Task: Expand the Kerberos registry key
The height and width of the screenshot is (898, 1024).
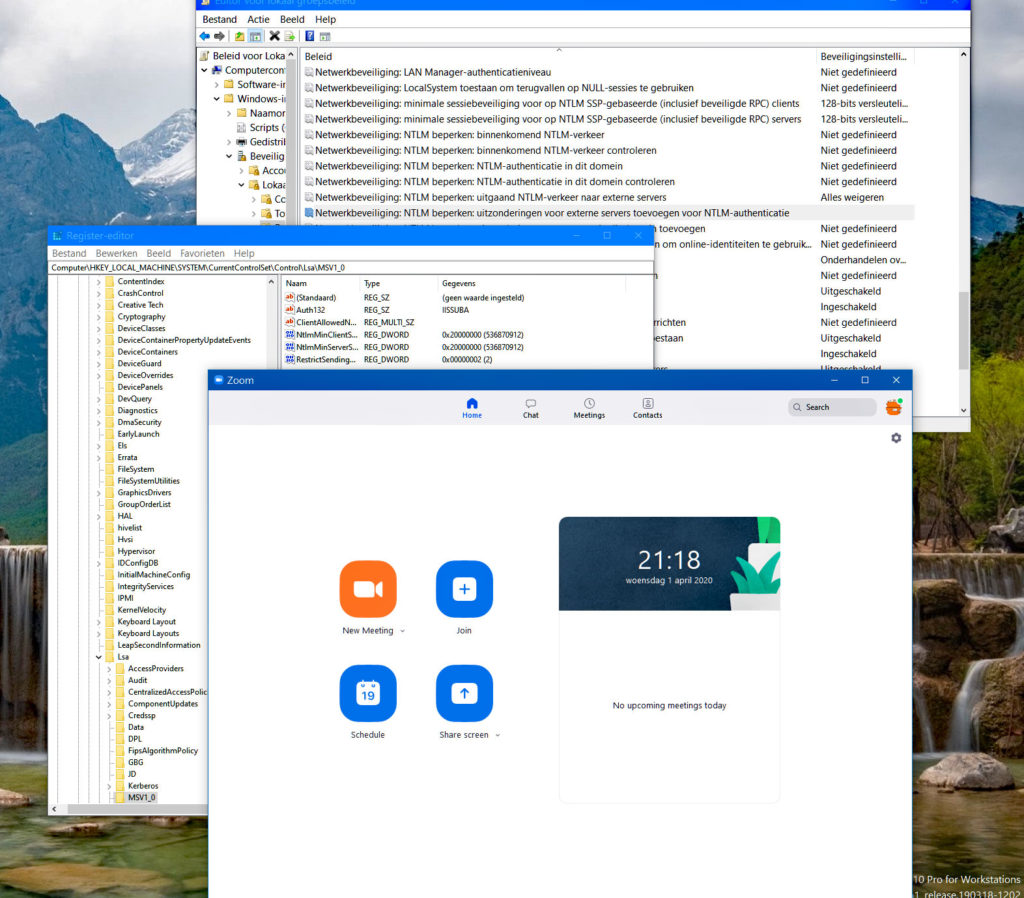Action: click(x=109, y=786)
